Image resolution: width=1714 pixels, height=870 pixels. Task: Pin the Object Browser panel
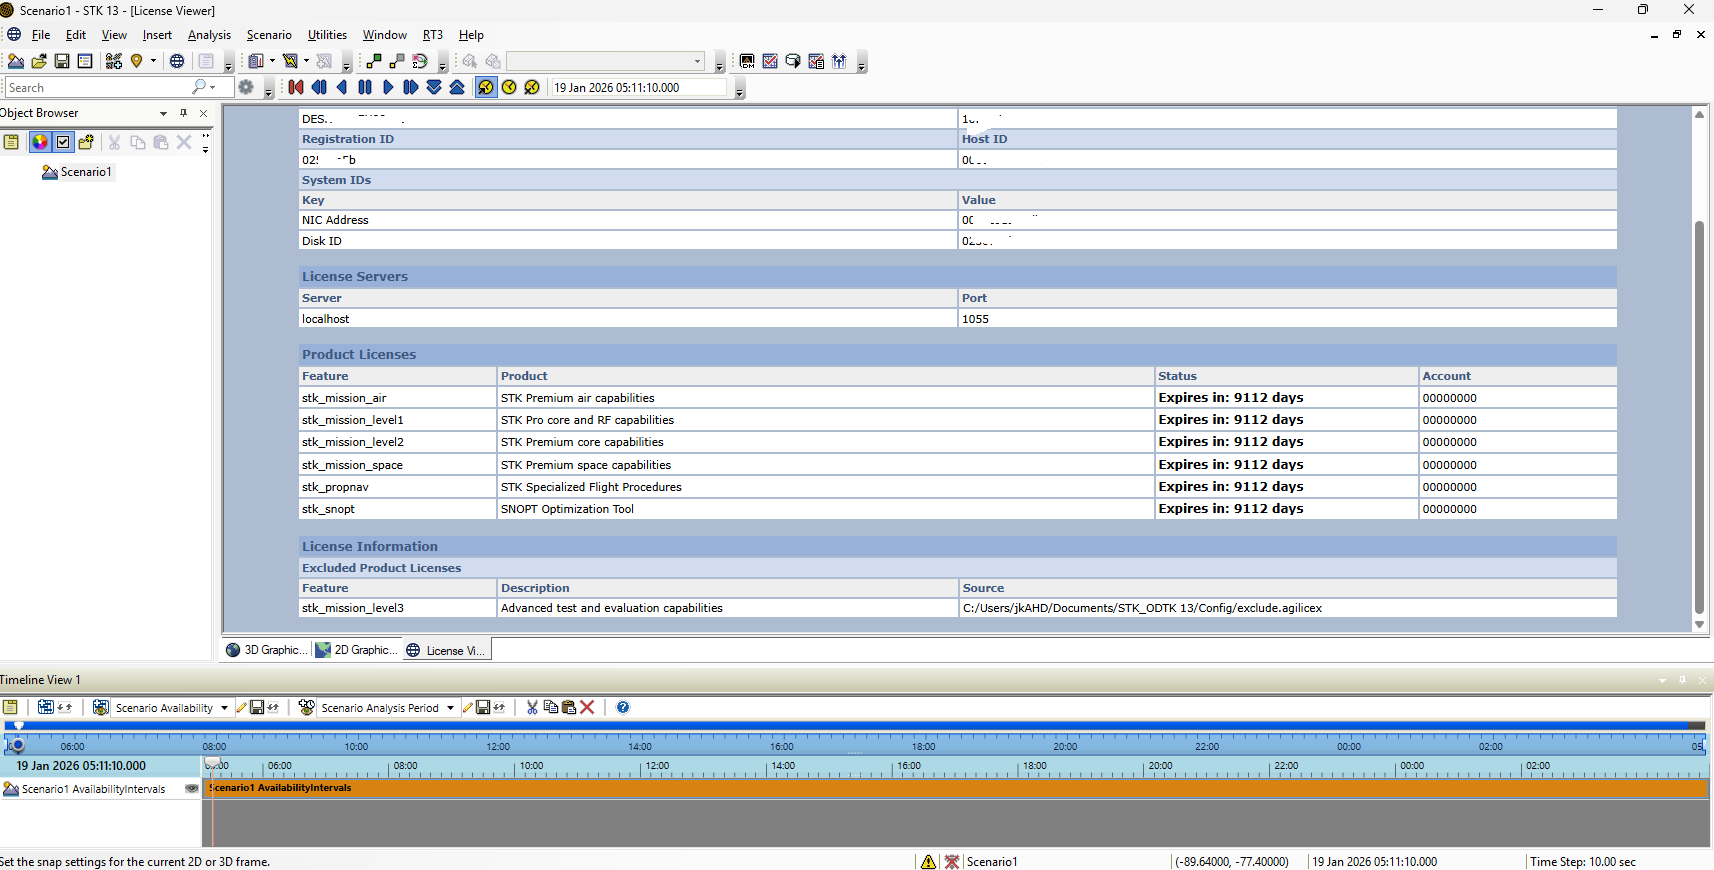(183, 113)
